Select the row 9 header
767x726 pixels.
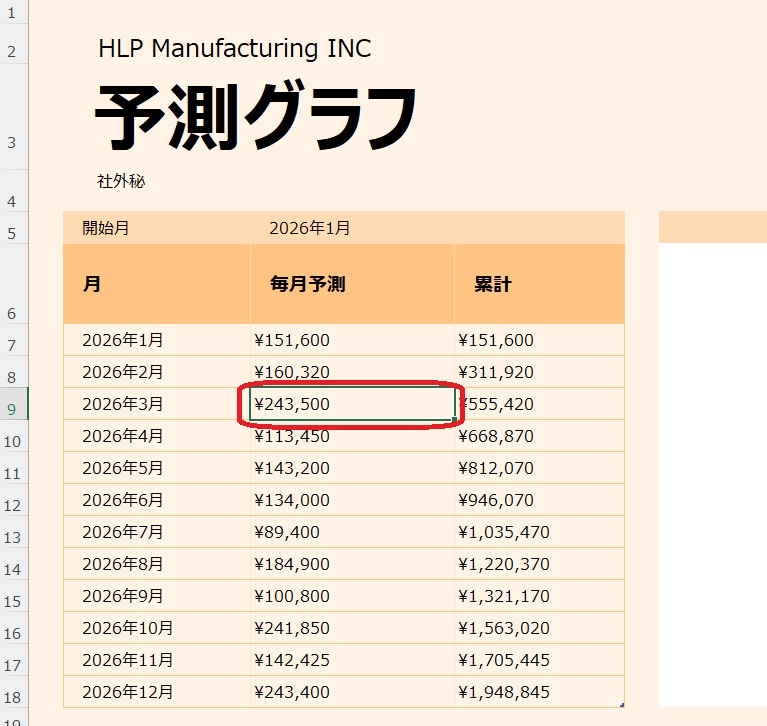tap(14, 404)
